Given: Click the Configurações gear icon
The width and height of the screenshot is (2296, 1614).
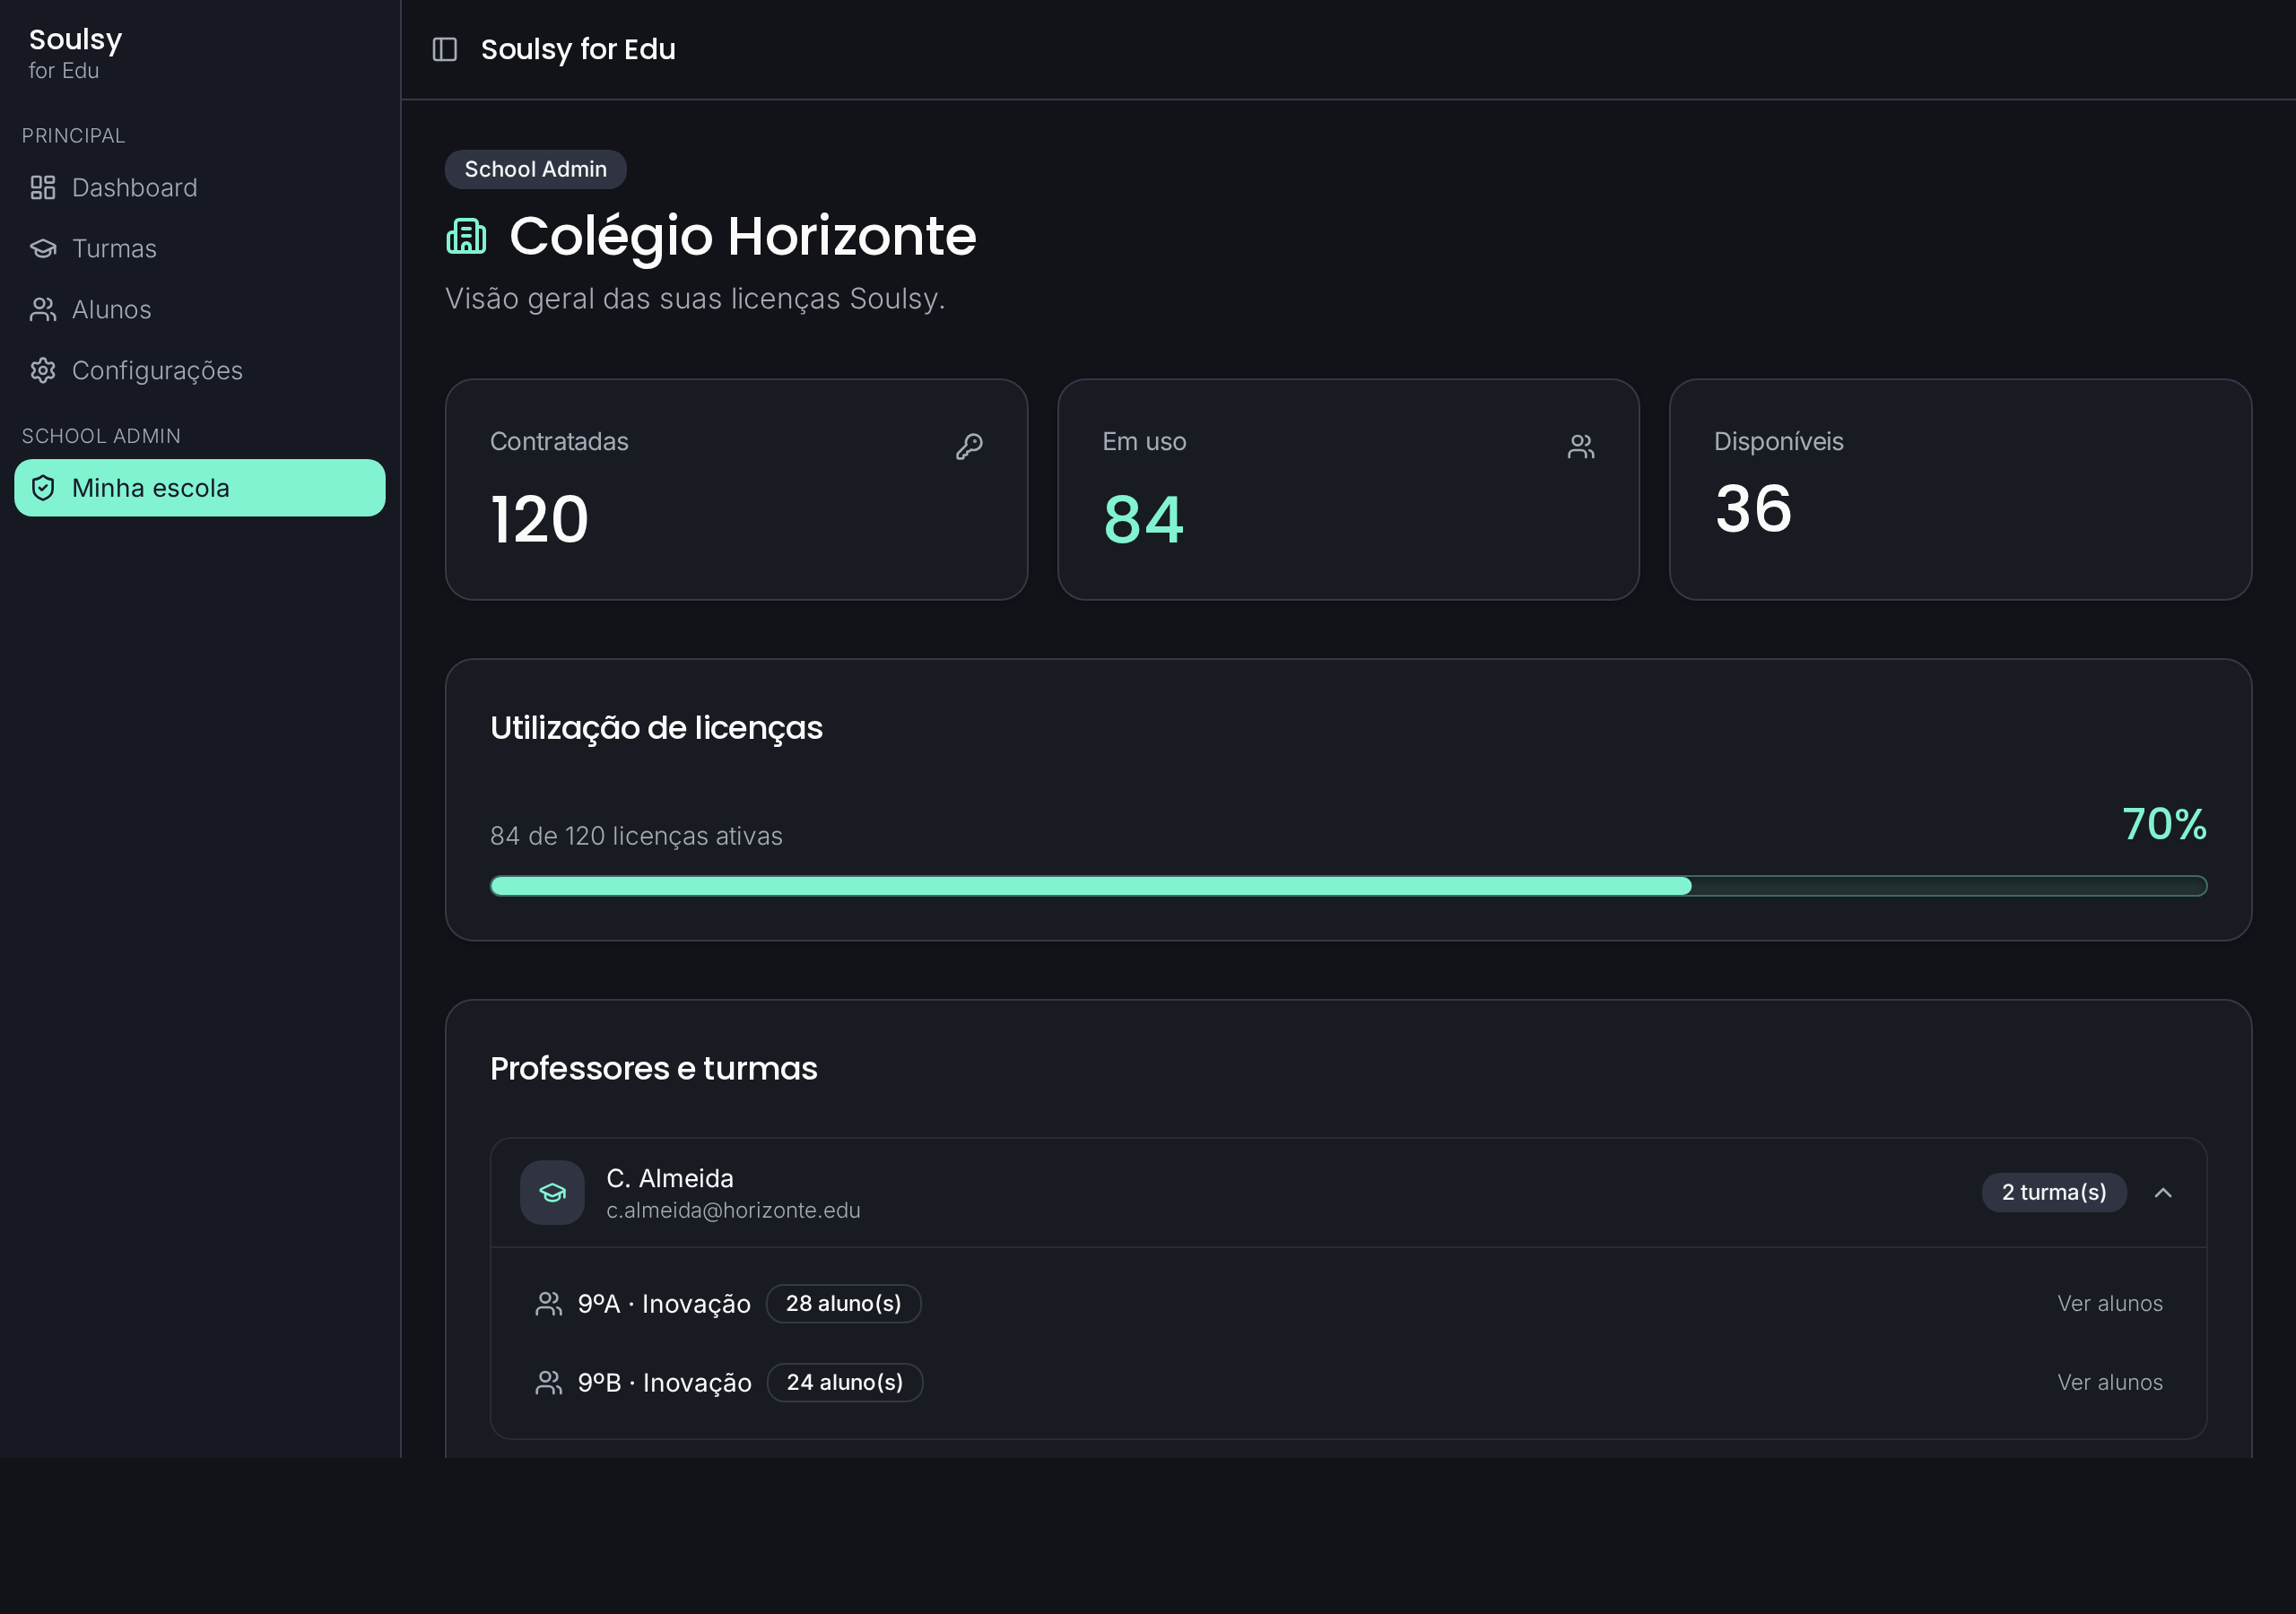Looking at the screenshot, I should tap(43, 371).
